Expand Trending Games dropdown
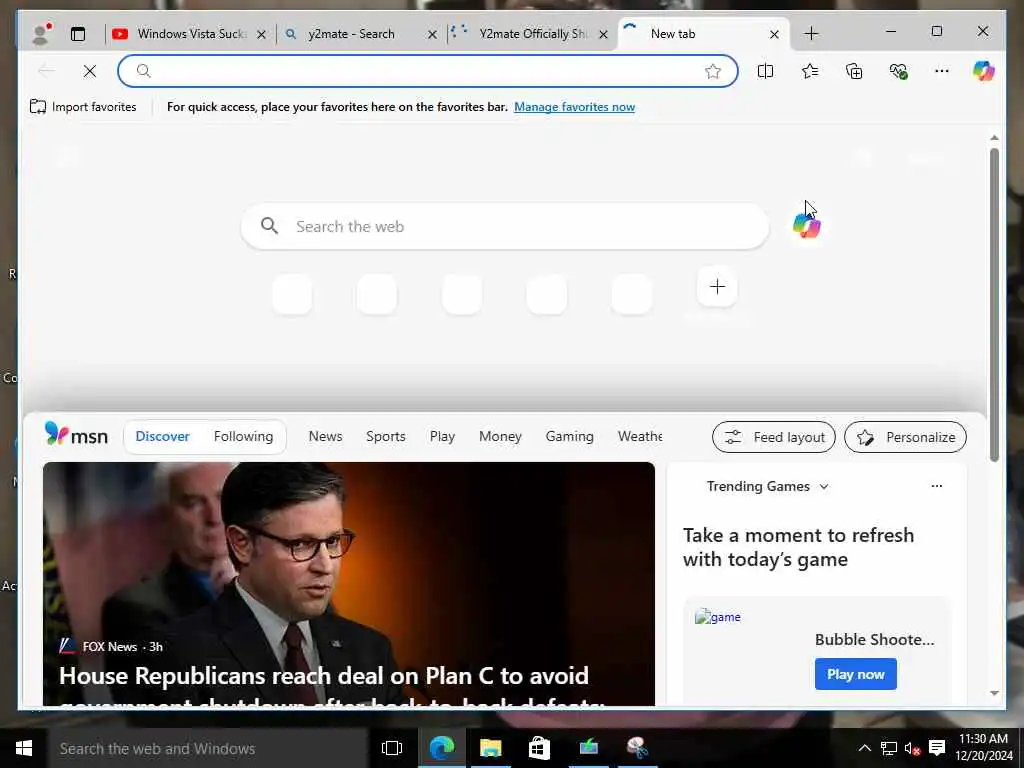Image resolution: width=1024 pixels, height=768 pixels. (767, 487)
